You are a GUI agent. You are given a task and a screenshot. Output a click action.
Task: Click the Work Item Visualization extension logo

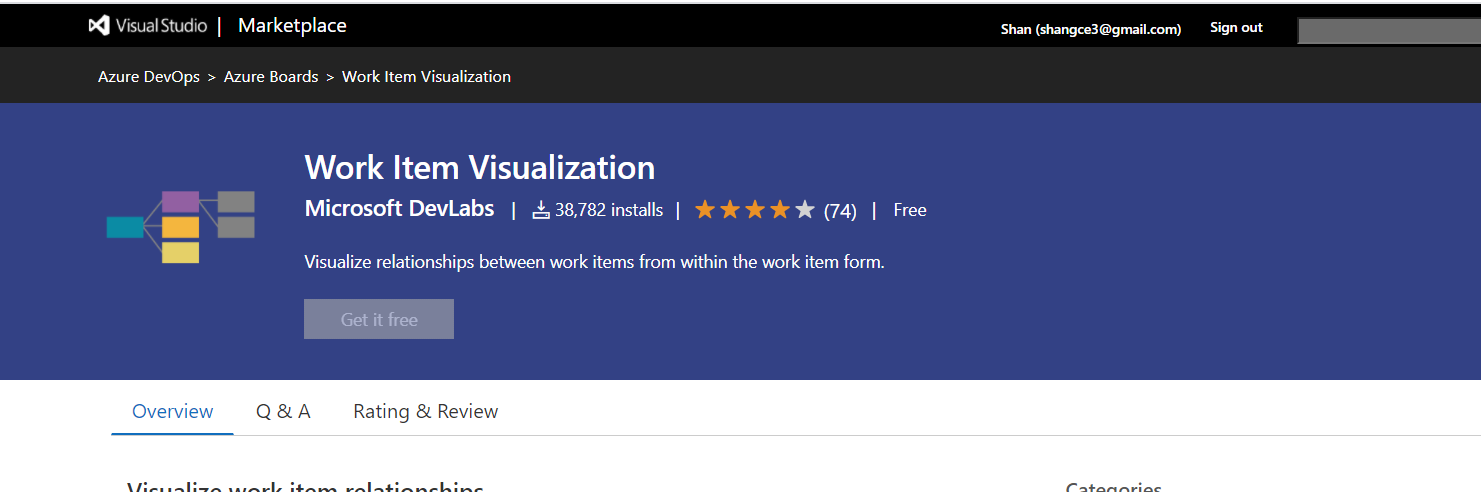click(x=181, y=227)
